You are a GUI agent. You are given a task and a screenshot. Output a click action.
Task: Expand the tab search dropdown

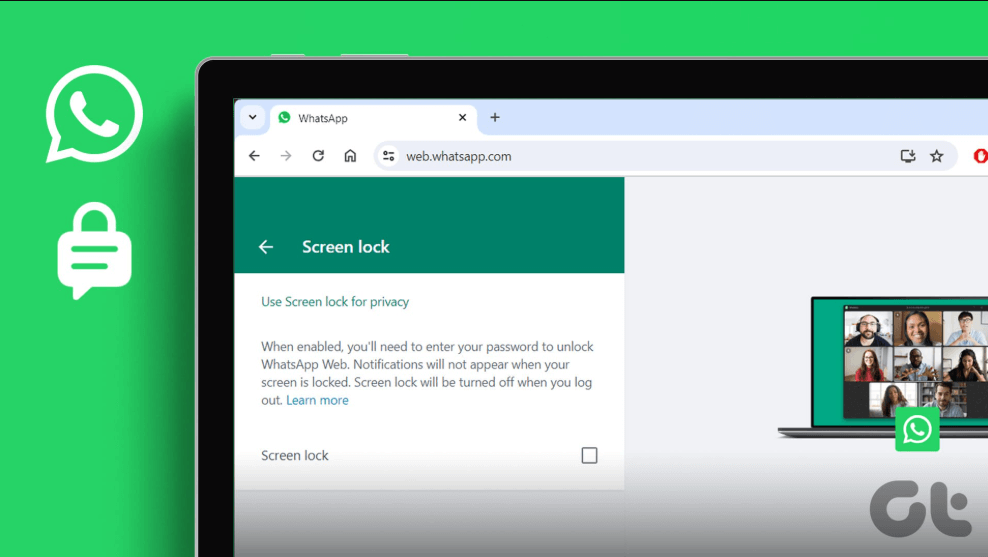pyautogui.click(x=253, y=117)
